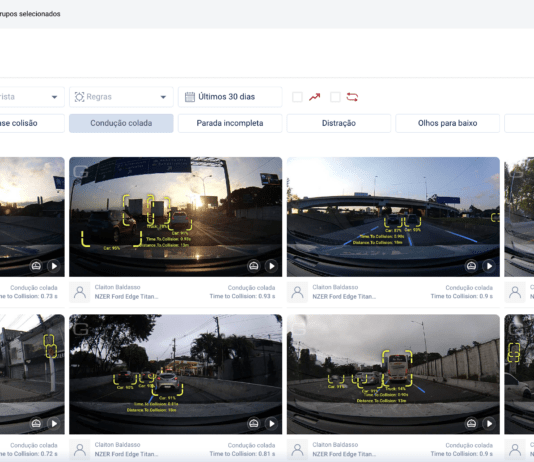Image resolution: width=534 pixels, height=462 pixels.
Task: Toggle the checkbox beside trending arrow
Action: (x=297, y=97)
